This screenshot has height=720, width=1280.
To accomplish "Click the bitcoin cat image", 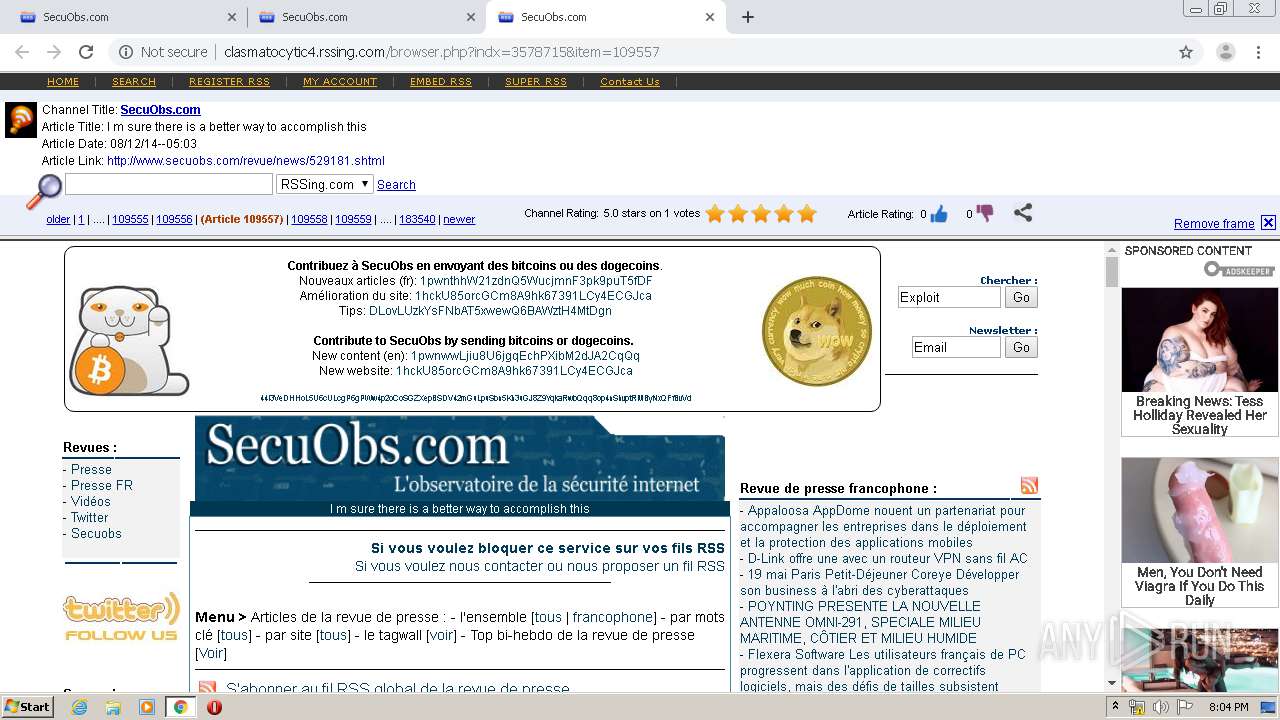I will coord(128,340).
